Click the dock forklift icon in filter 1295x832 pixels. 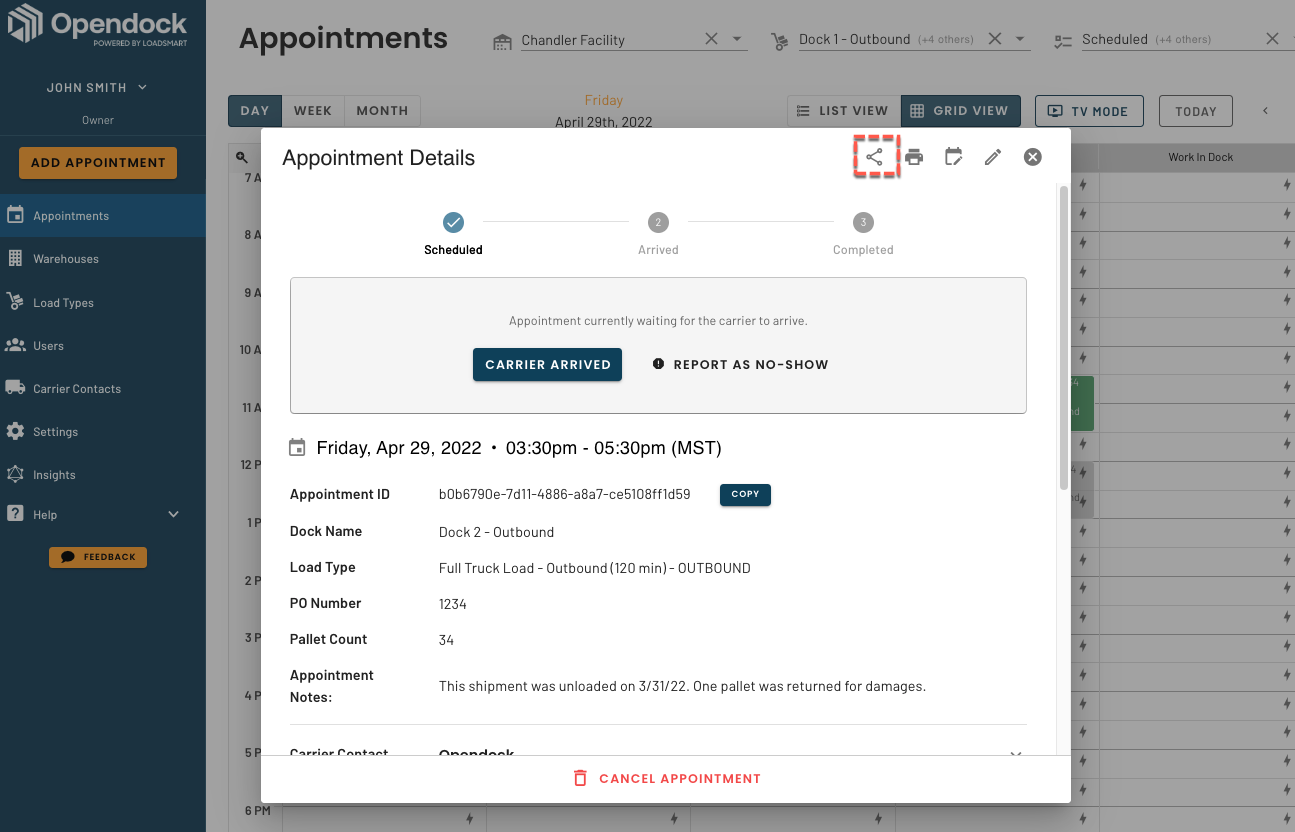click(x=780, y=41)
